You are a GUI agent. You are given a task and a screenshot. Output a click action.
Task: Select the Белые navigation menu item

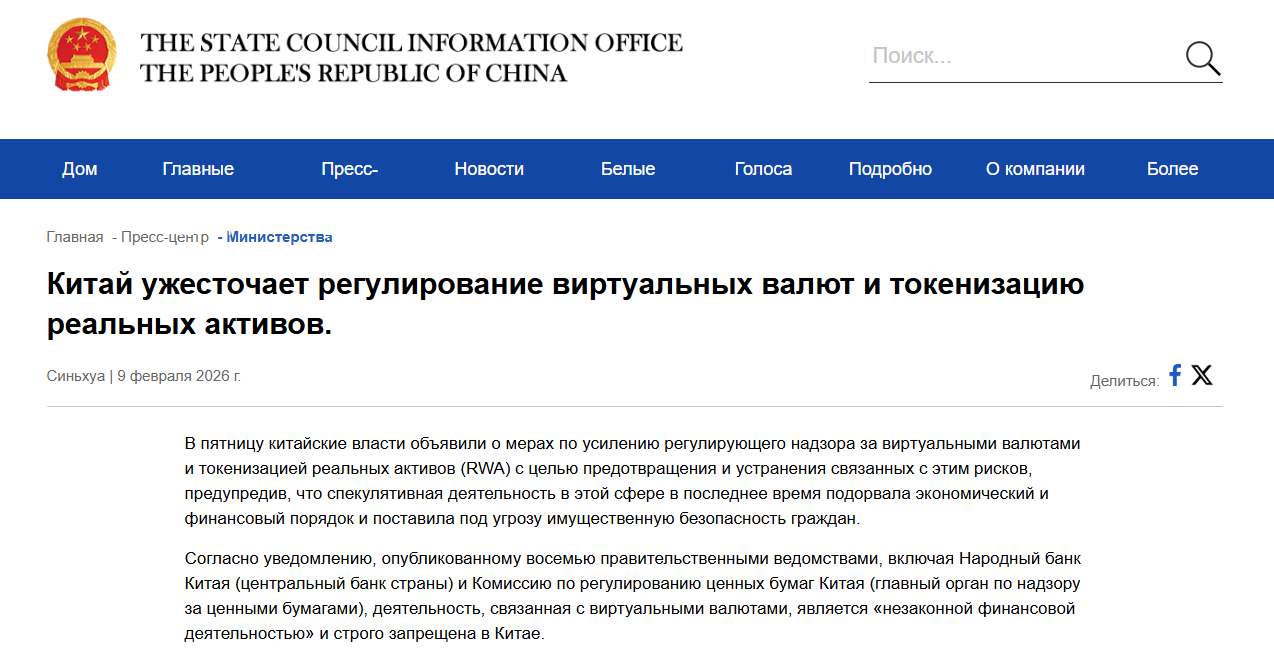[628, 169]
